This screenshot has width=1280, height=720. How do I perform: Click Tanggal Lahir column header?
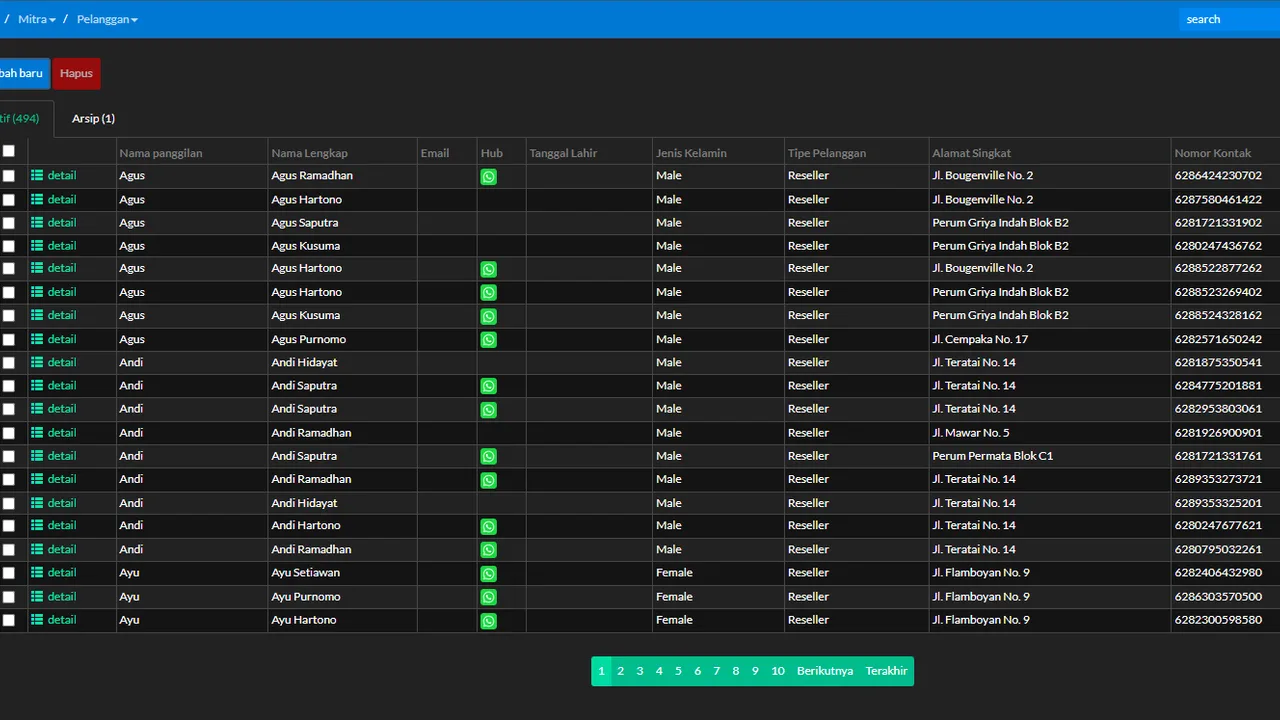point(563,153)
